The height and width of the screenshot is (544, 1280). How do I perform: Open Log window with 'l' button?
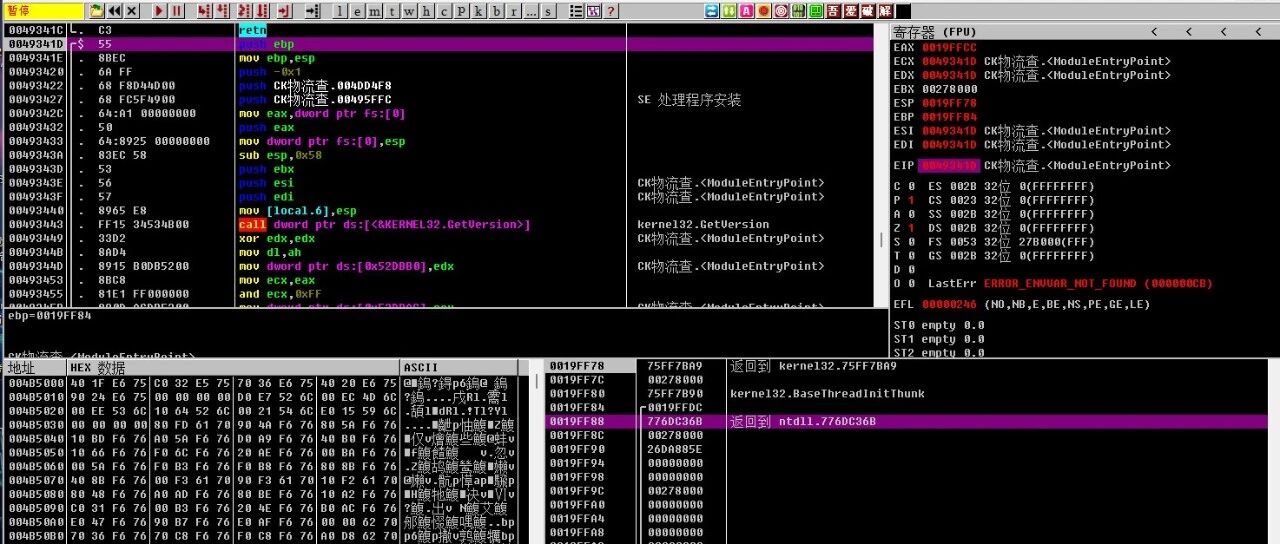coord(340,11)
